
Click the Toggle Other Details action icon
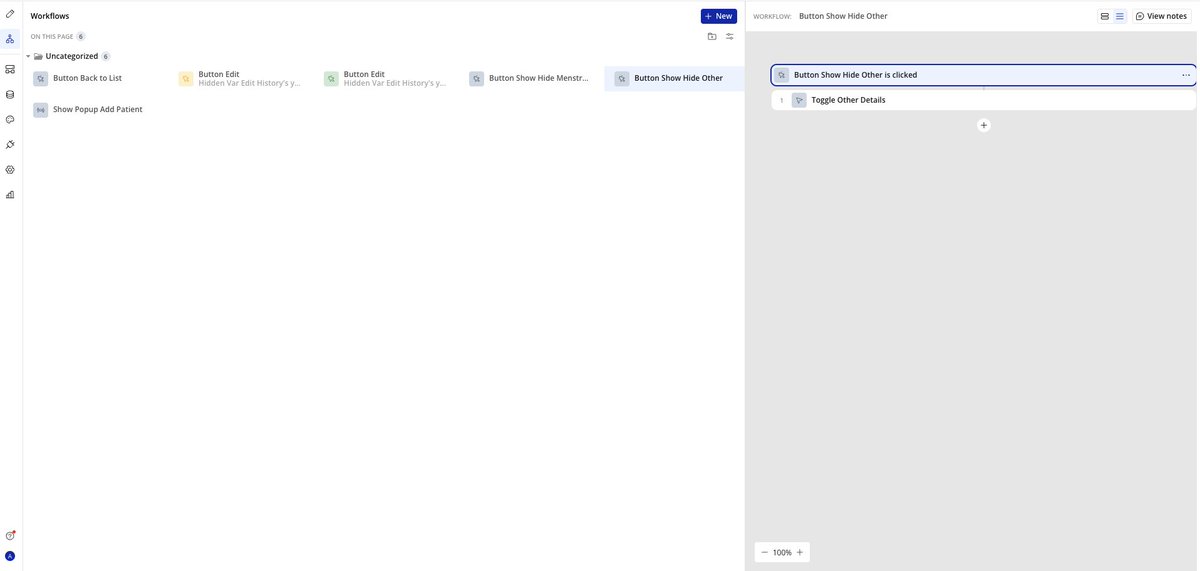coord(799,100)
